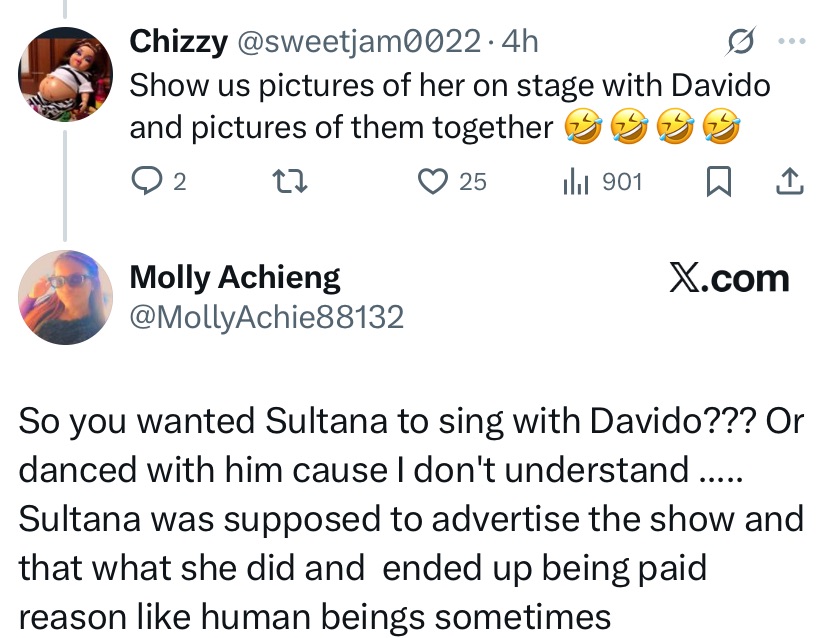Click the Molly Achieng display name
This screenshot has height=638, width=828.
tap(235, 277)
